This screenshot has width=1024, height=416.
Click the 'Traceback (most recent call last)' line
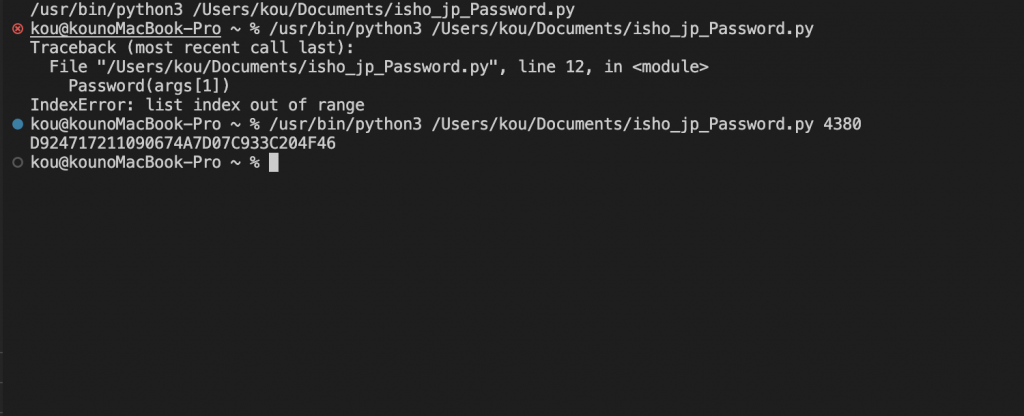click(x=192, y=48)
